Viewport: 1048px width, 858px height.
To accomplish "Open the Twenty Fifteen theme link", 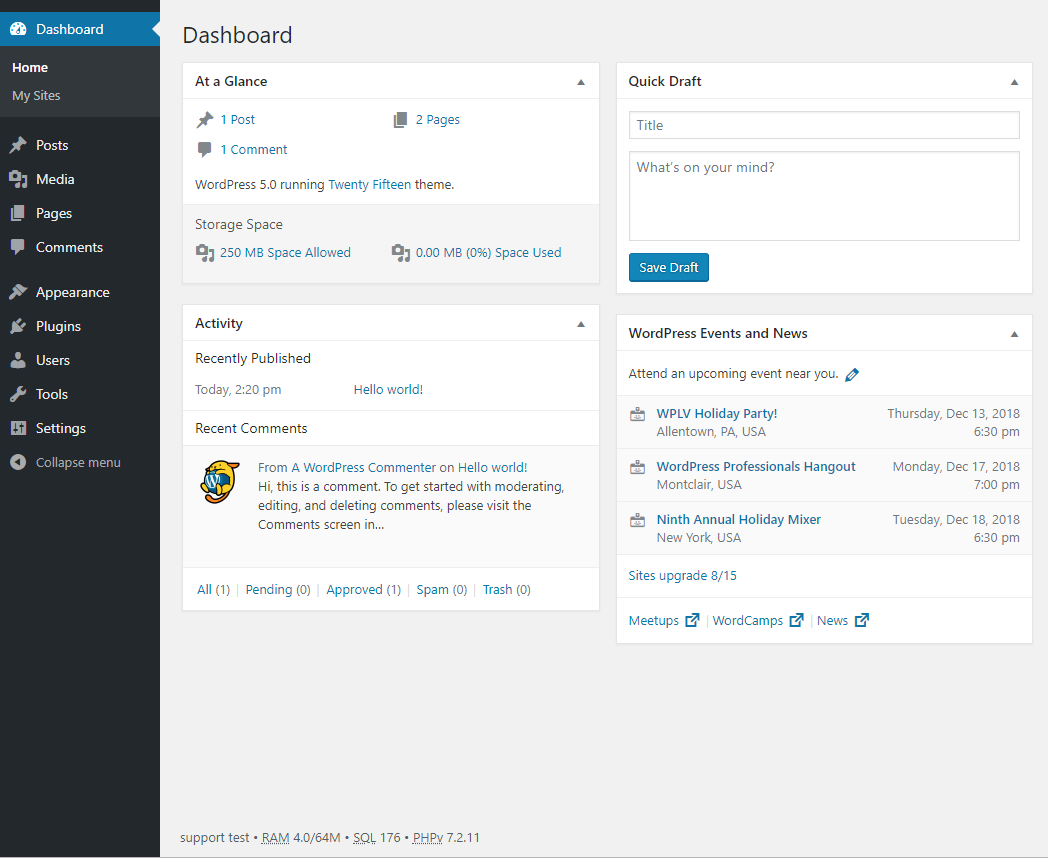I will (370, 184).
